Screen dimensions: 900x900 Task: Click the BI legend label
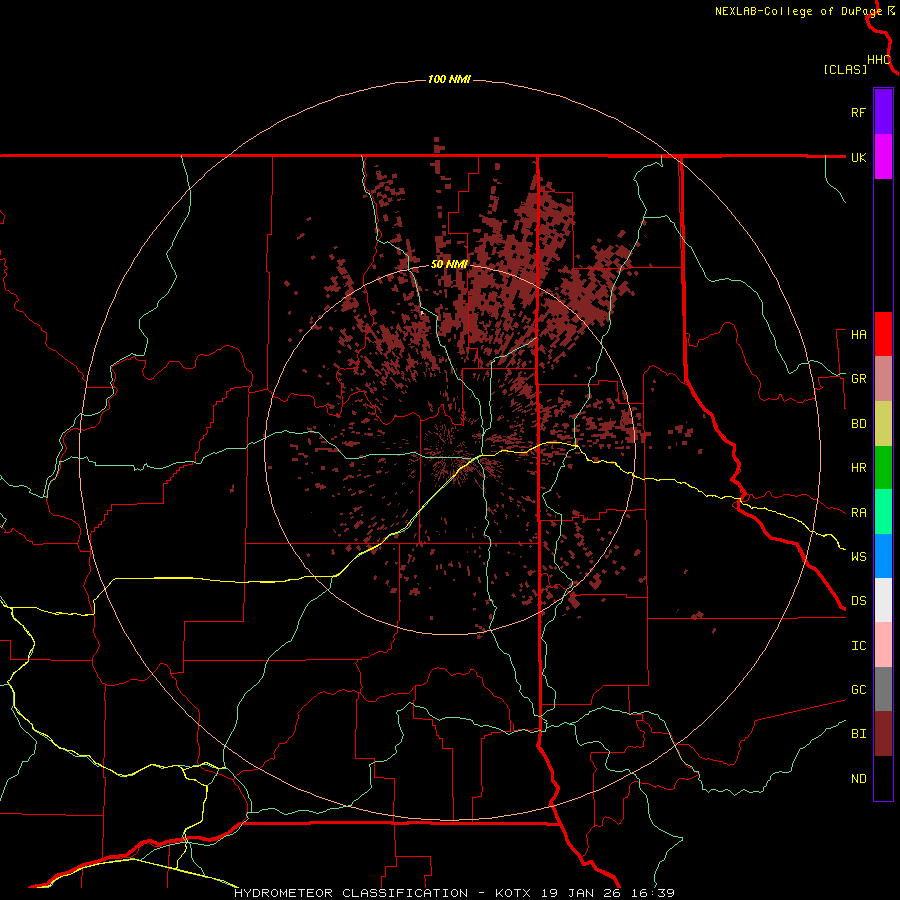coord(858,734)
